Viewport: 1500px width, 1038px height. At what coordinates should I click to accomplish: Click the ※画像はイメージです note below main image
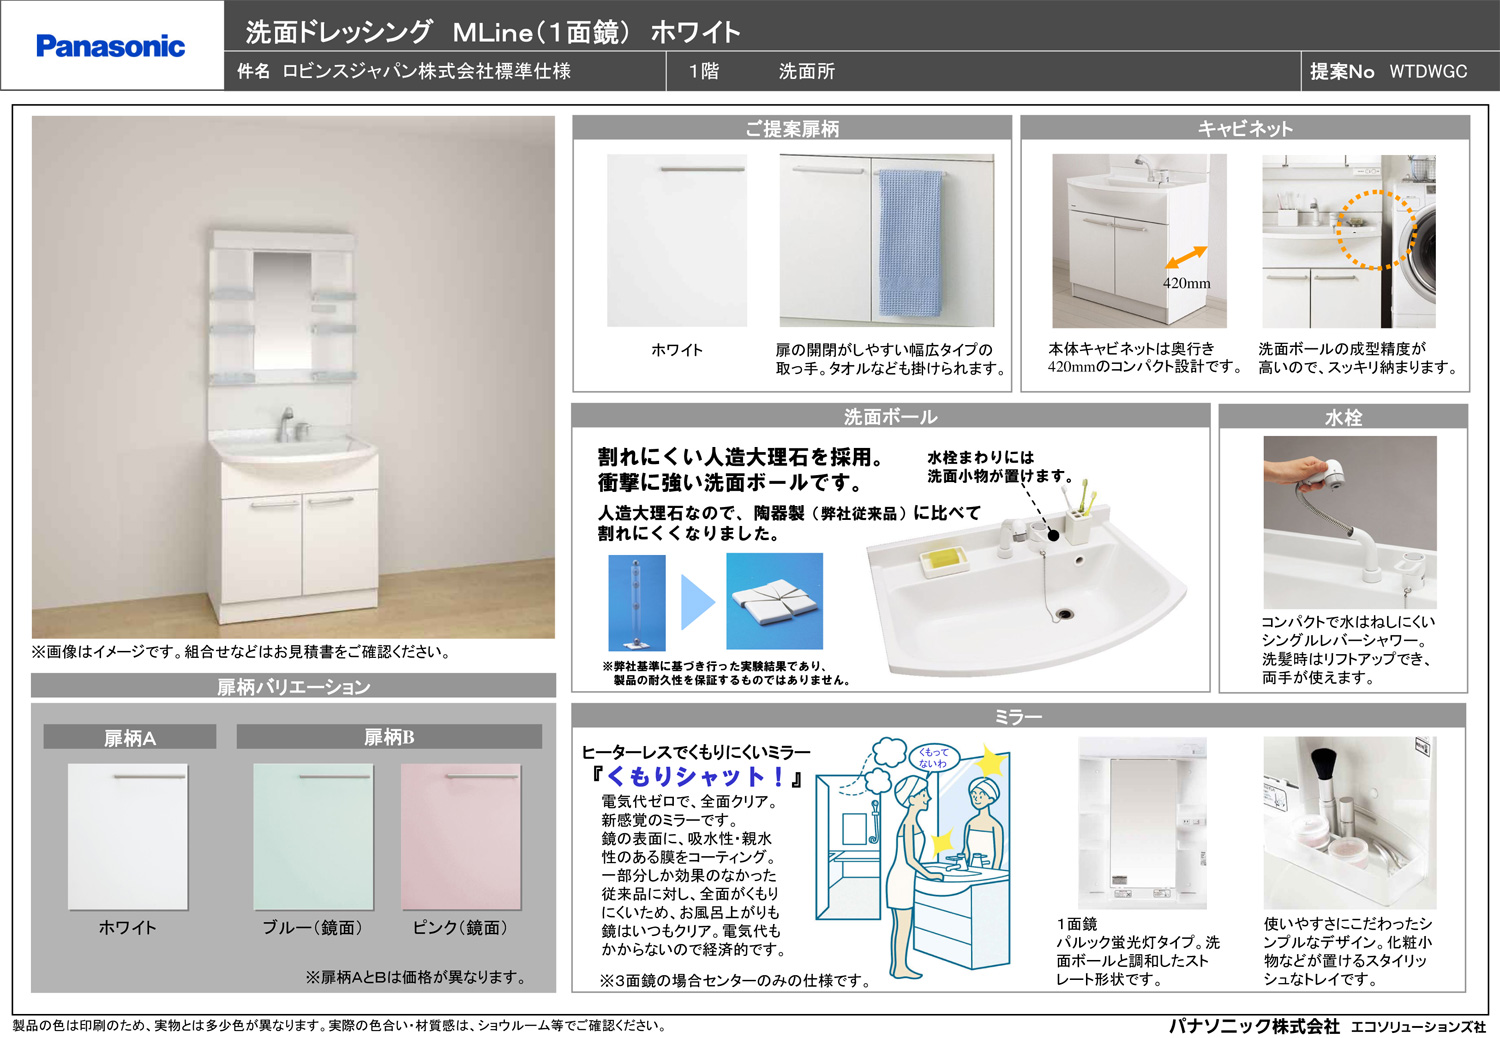coord(241,651)
